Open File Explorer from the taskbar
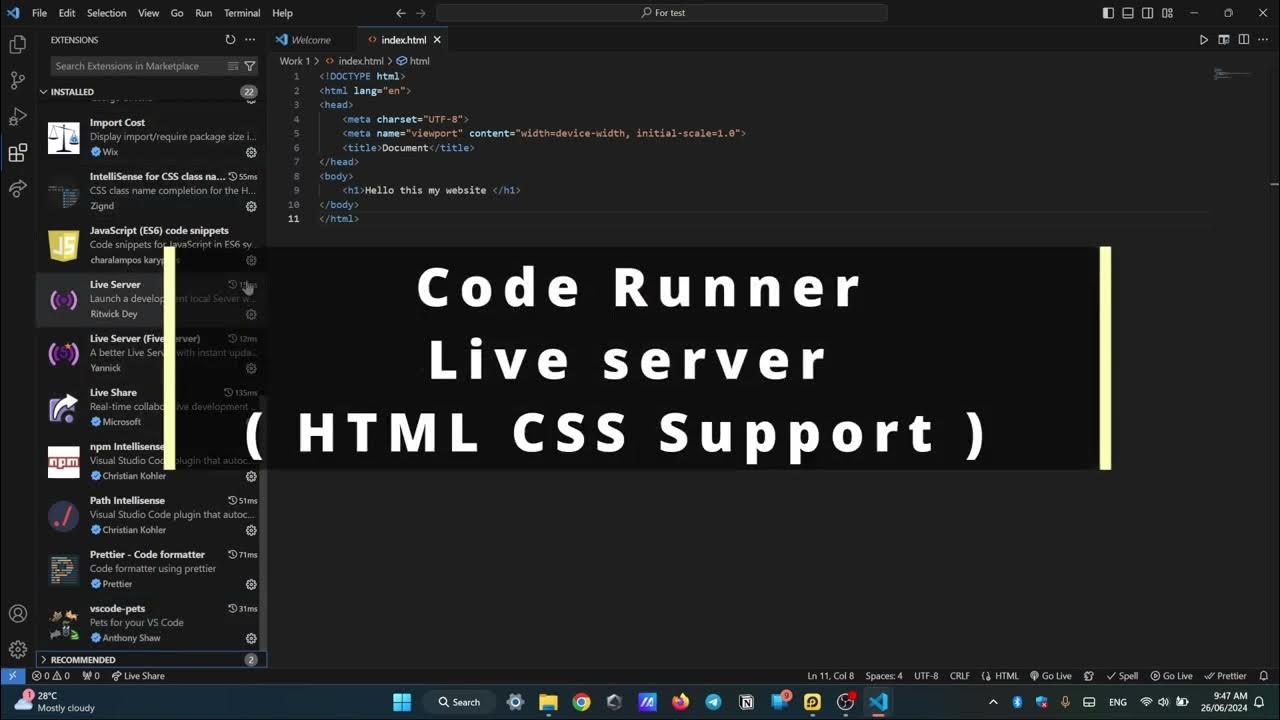This screenshot has width=1280, height=720. (x=548, y=702)
